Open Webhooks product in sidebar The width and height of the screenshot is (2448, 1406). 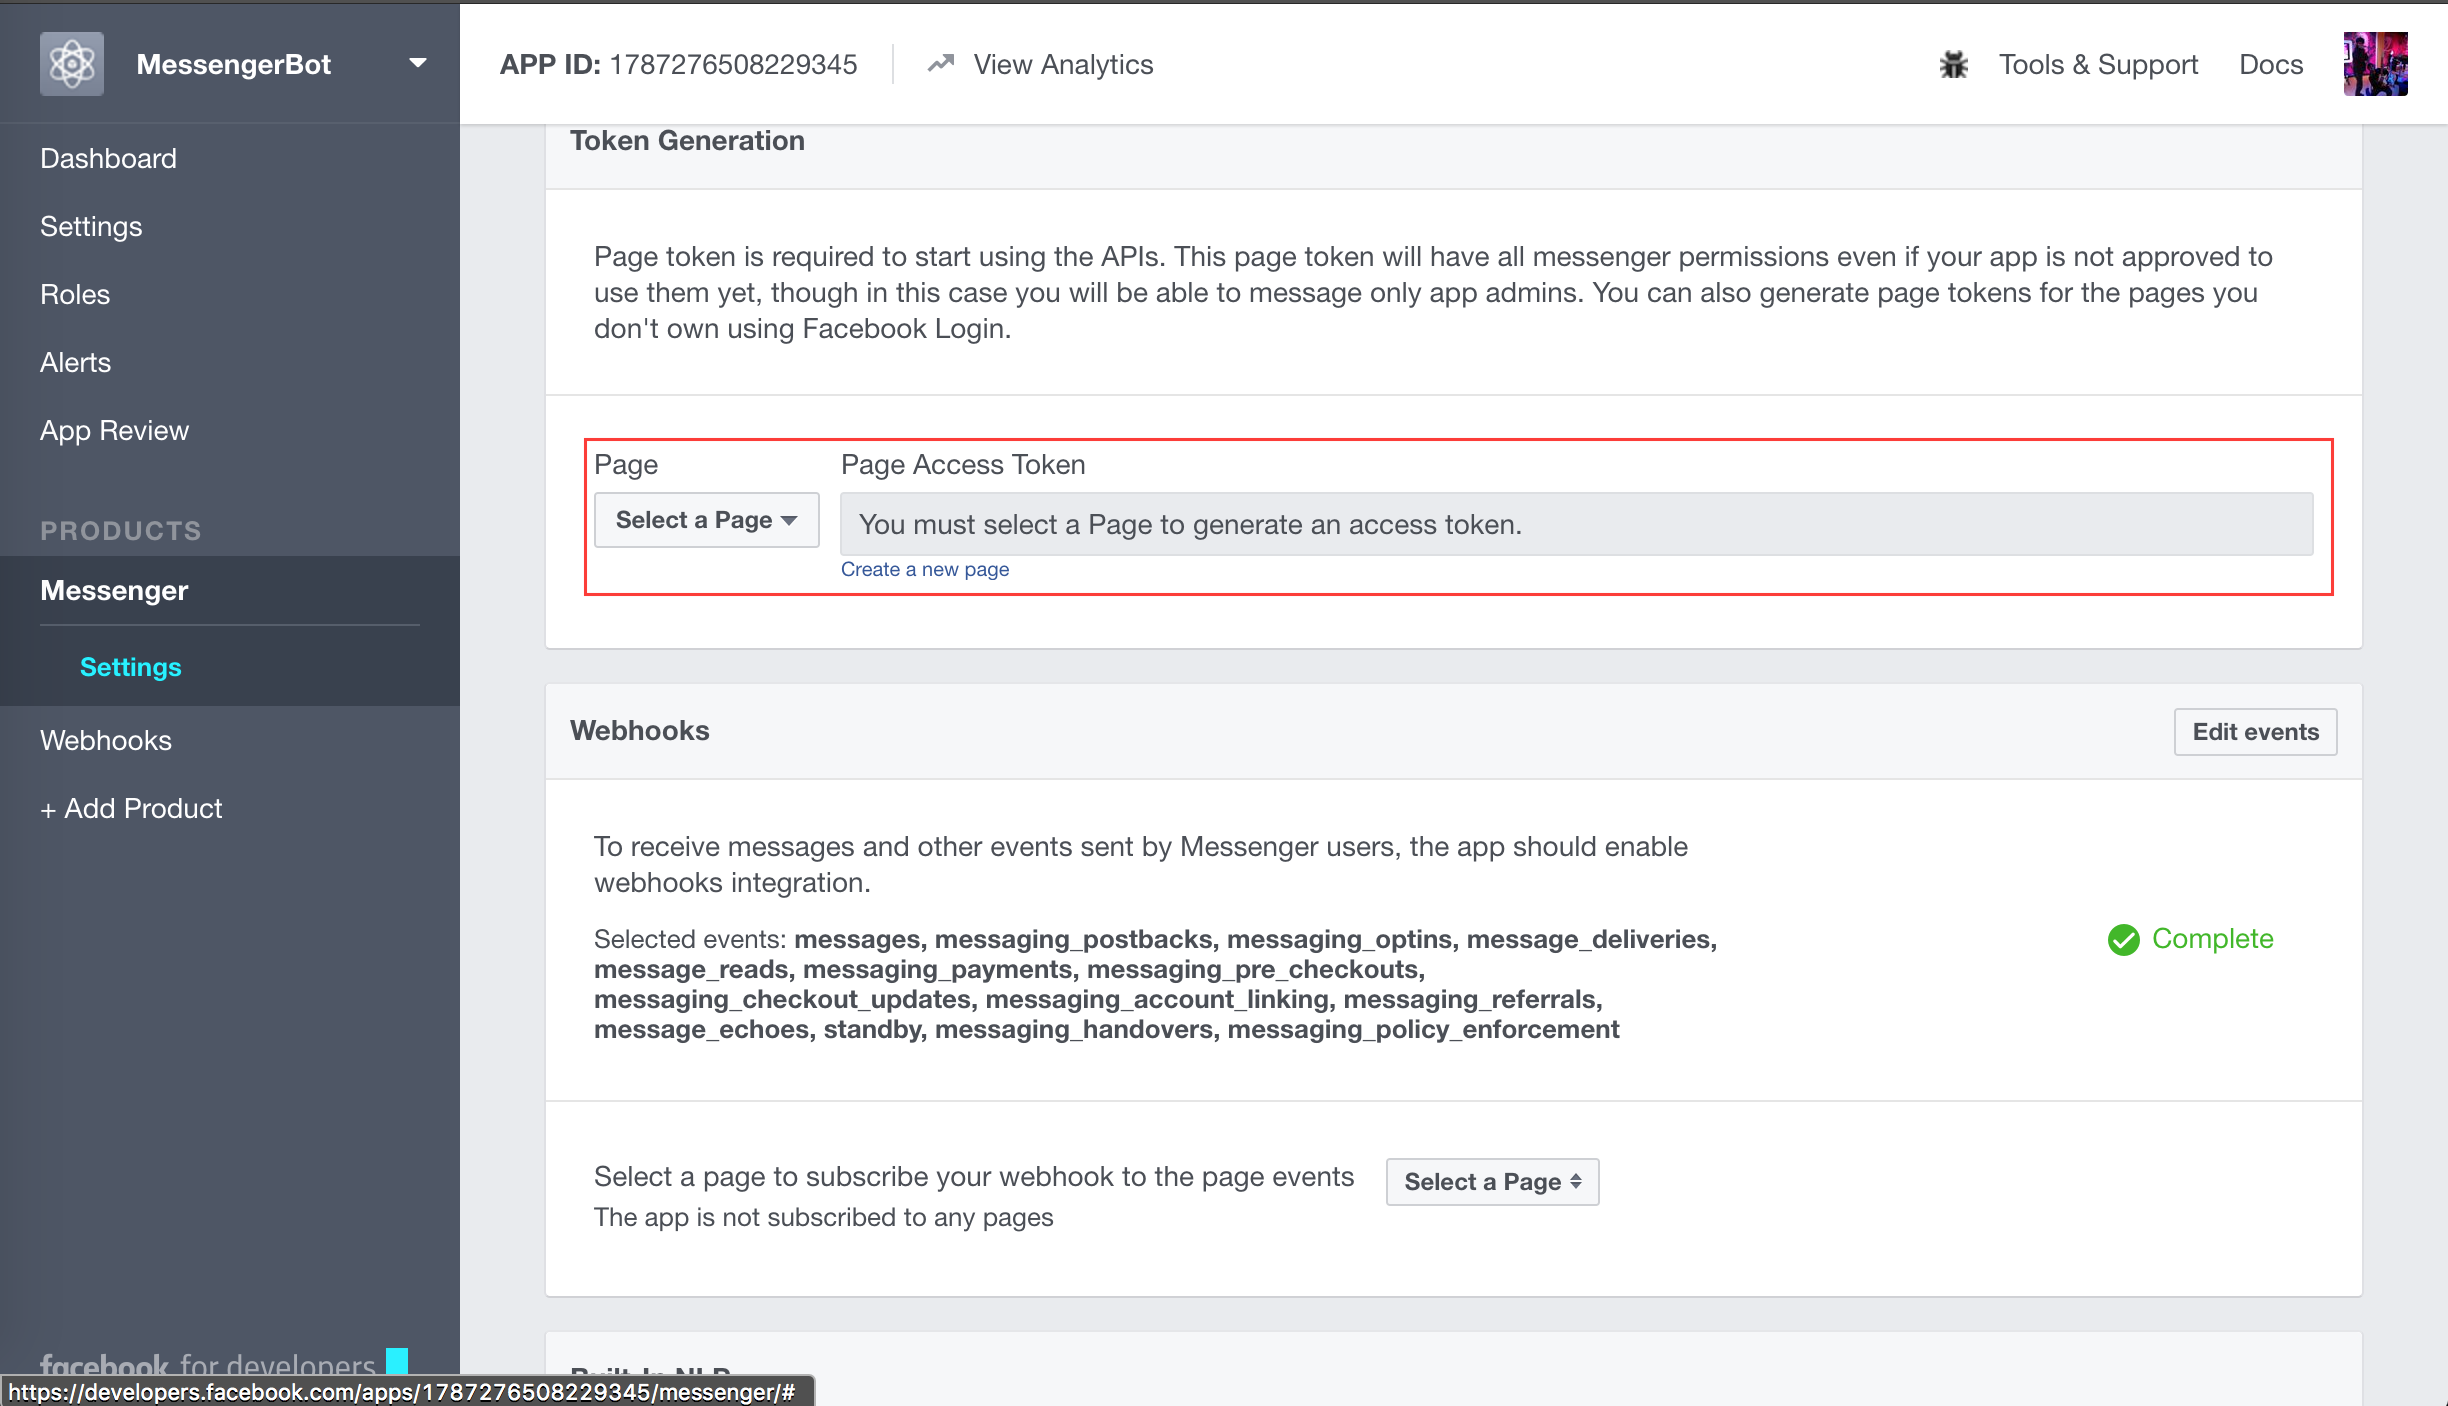[x=106, y=740]
